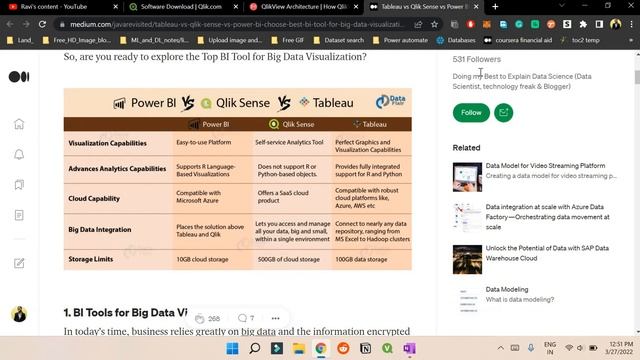640x360 pixels.
Task: Subscribe to author emails via envelope button
Action: (x=503, y=113)
